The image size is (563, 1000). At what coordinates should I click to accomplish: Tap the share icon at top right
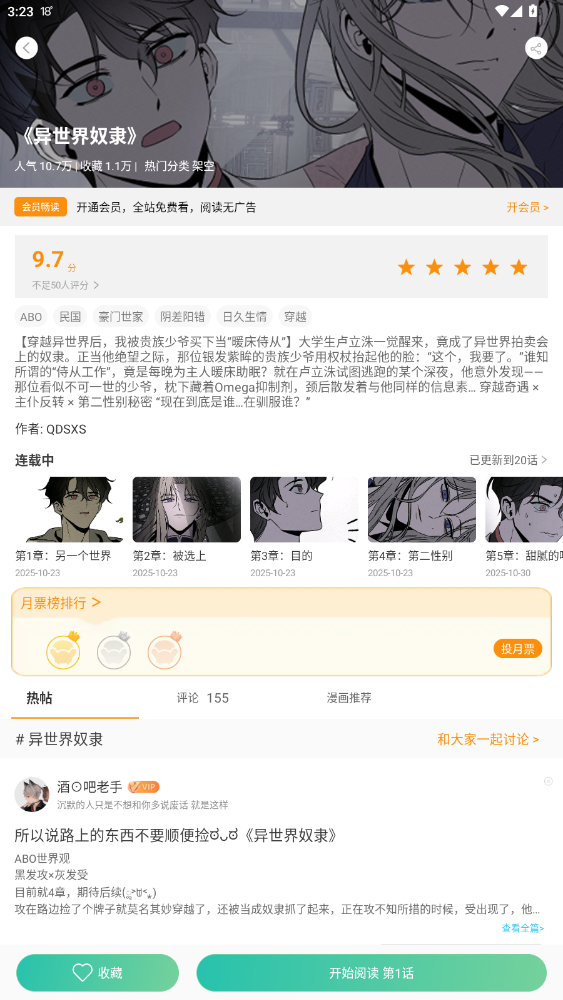tap(536, 48)
